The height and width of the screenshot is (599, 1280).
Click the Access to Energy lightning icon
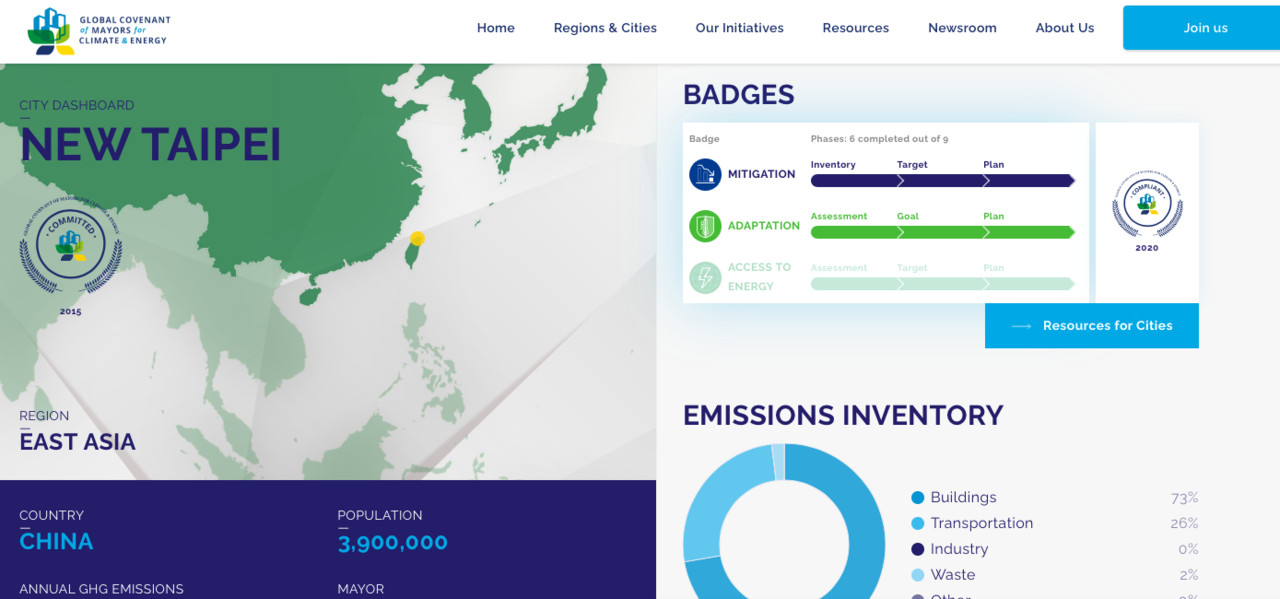705,277
